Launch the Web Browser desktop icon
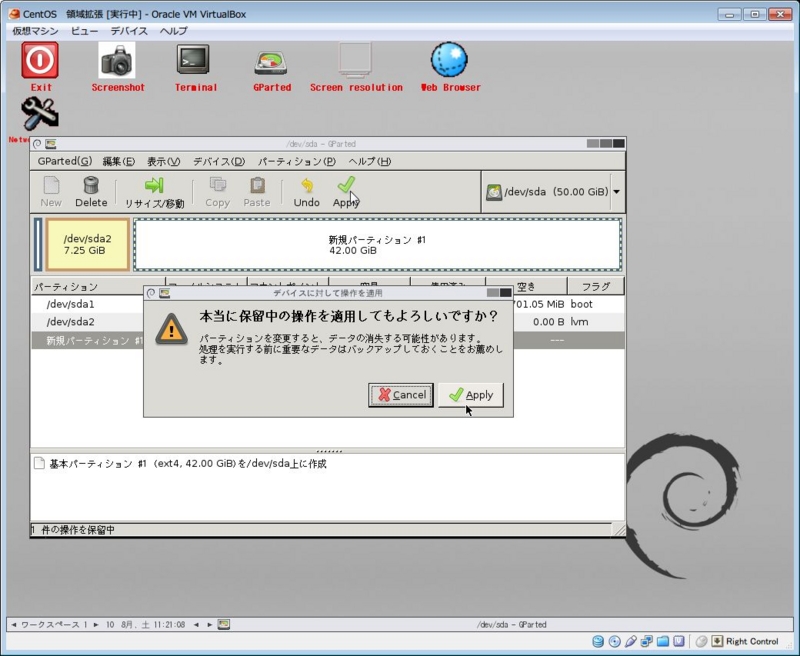Image resolution: width=800 pixels, height=656 pixels. pos(449,62)
